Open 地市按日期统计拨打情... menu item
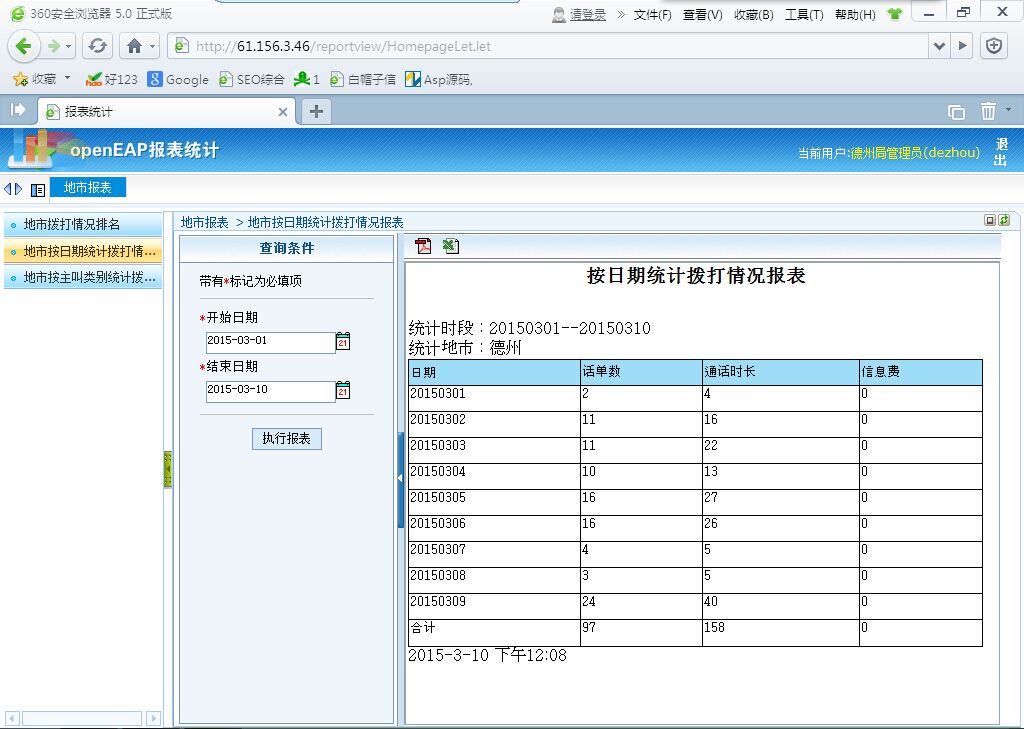 83,251
